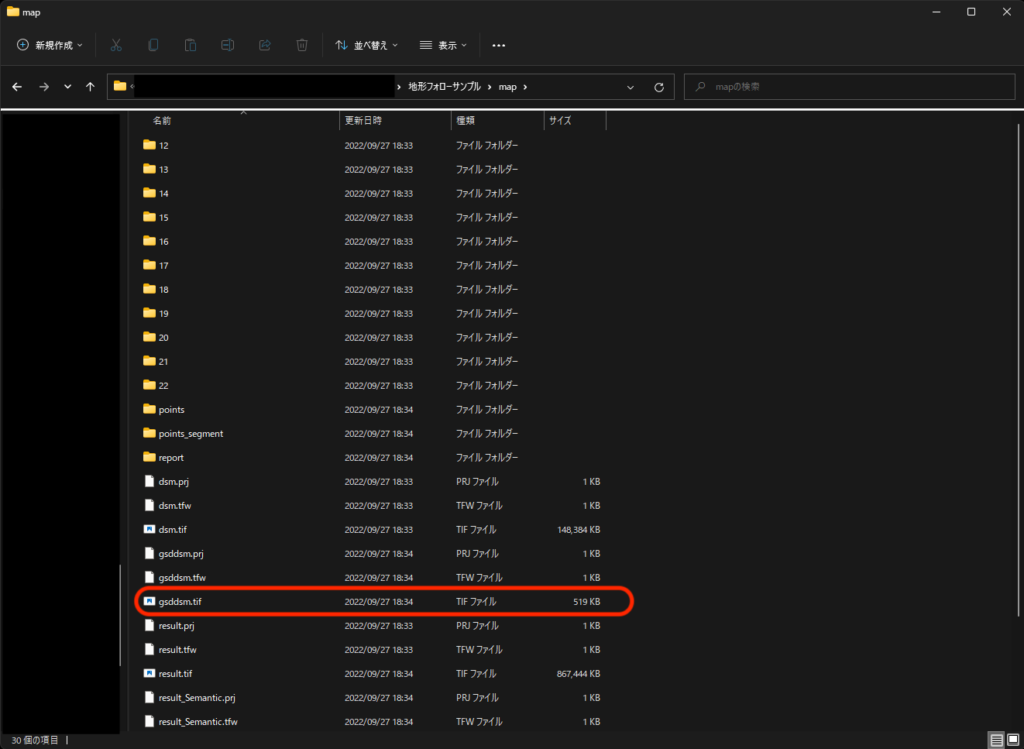The image size is (1024, 749).
Task: Open the 表示 view menu
Action: click(445, 45)
